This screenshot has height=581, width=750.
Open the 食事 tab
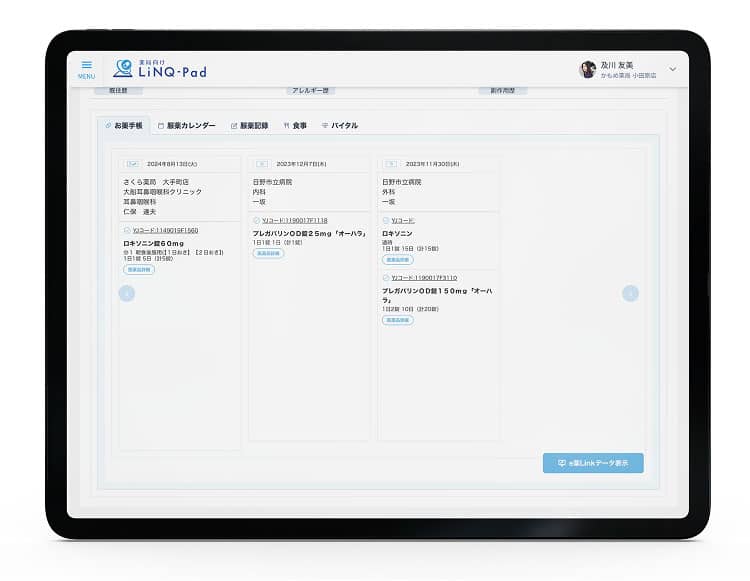(296, 126)
